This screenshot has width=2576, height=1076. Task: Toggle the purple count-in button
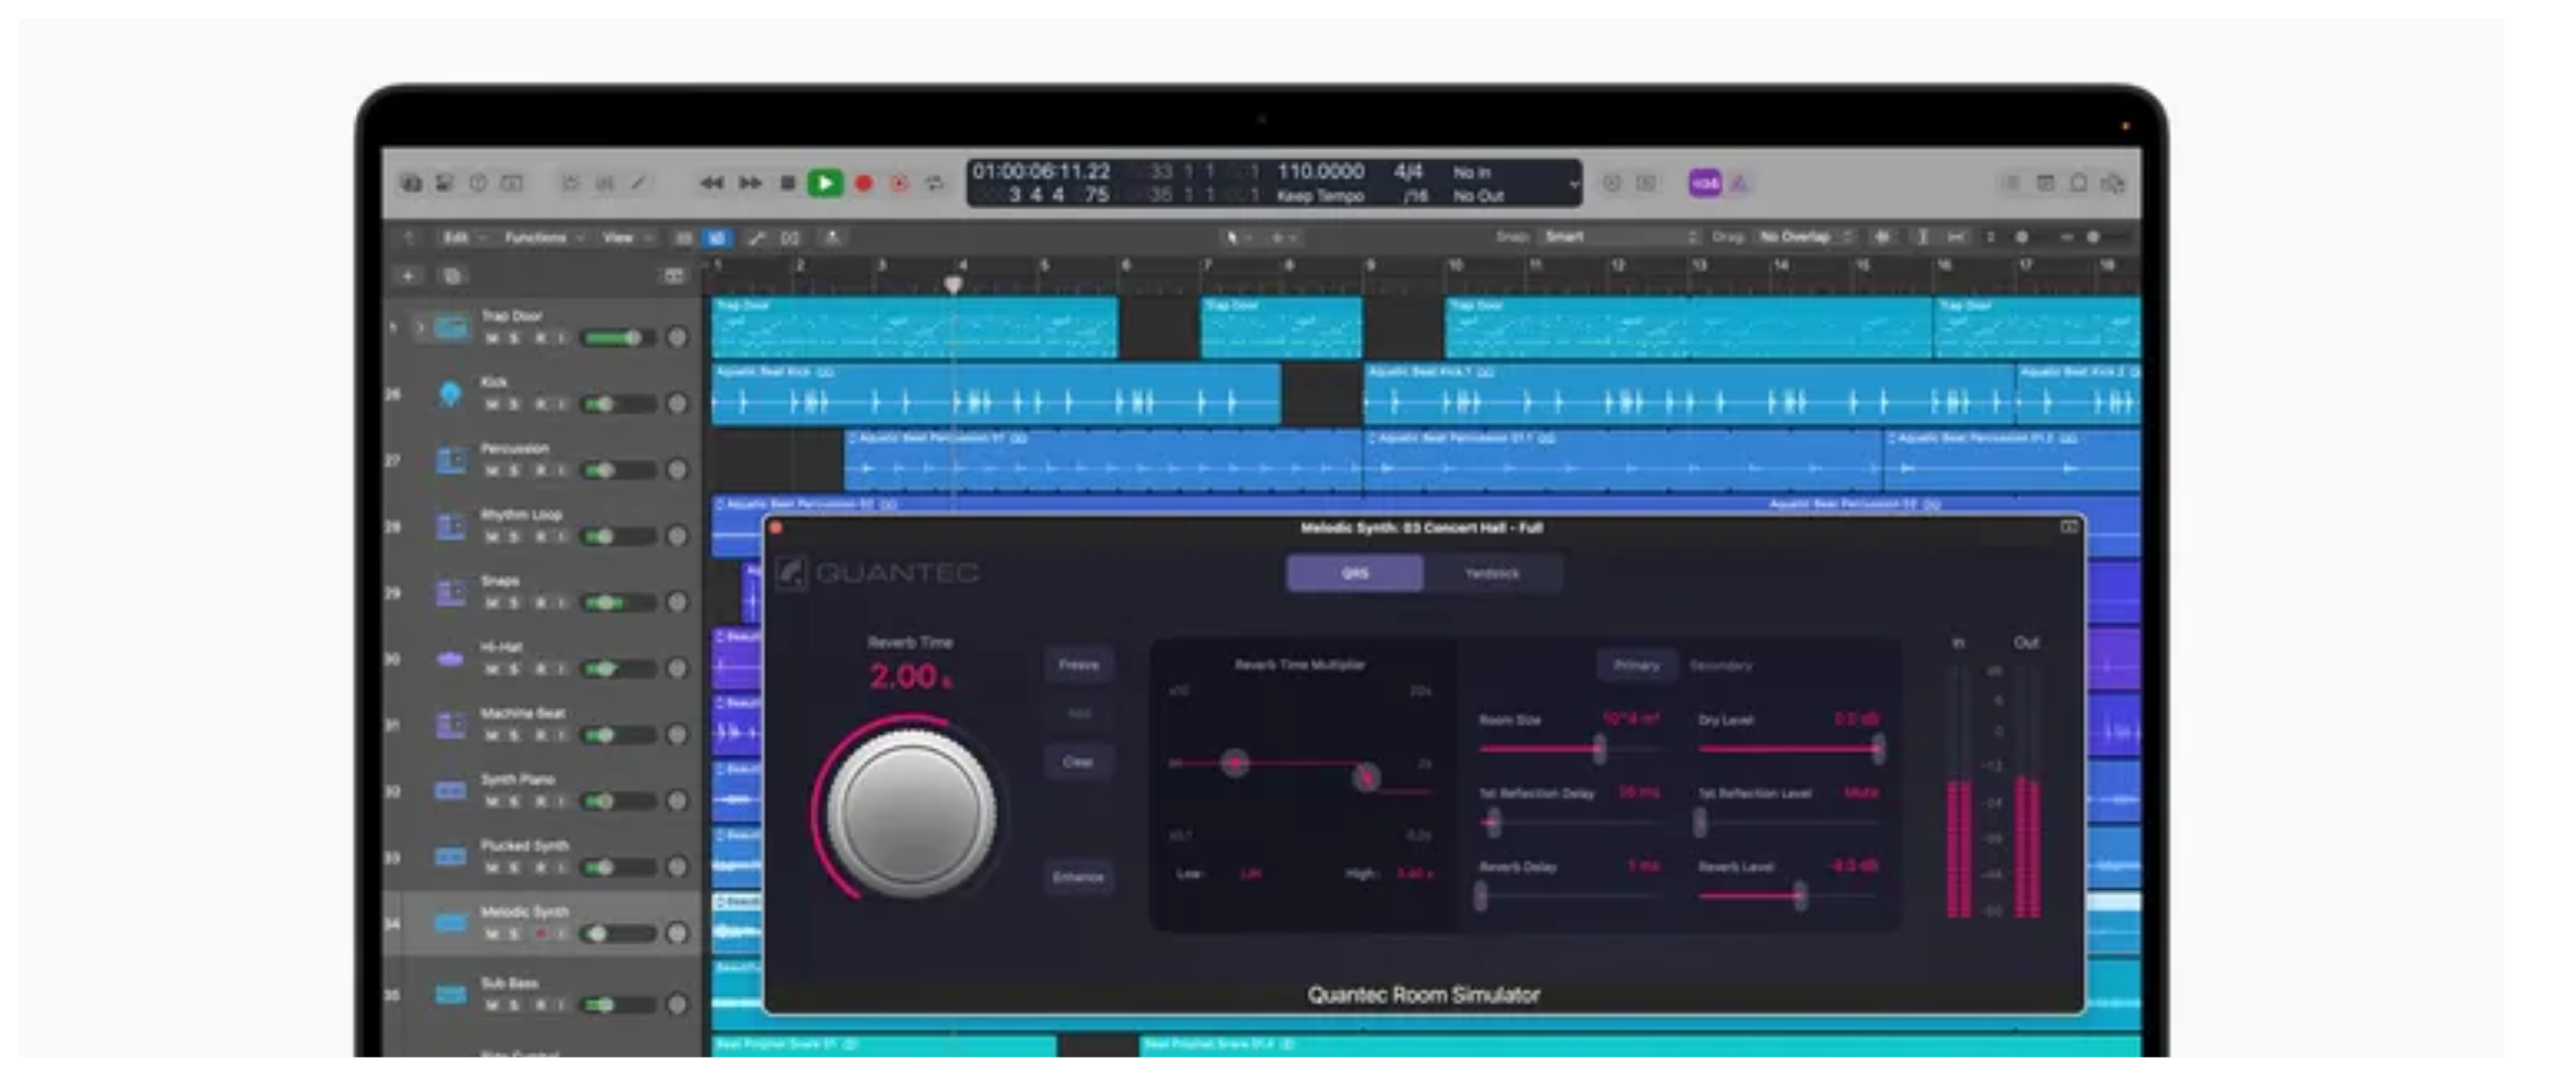1705,183
